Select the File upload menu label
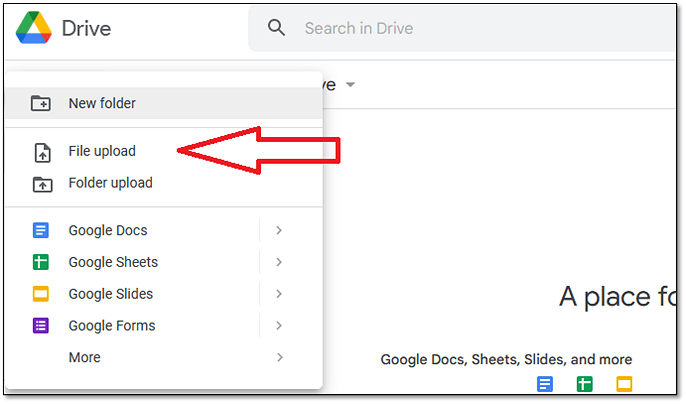This screenshot has height=404, width=686. (x=102, y=151)
